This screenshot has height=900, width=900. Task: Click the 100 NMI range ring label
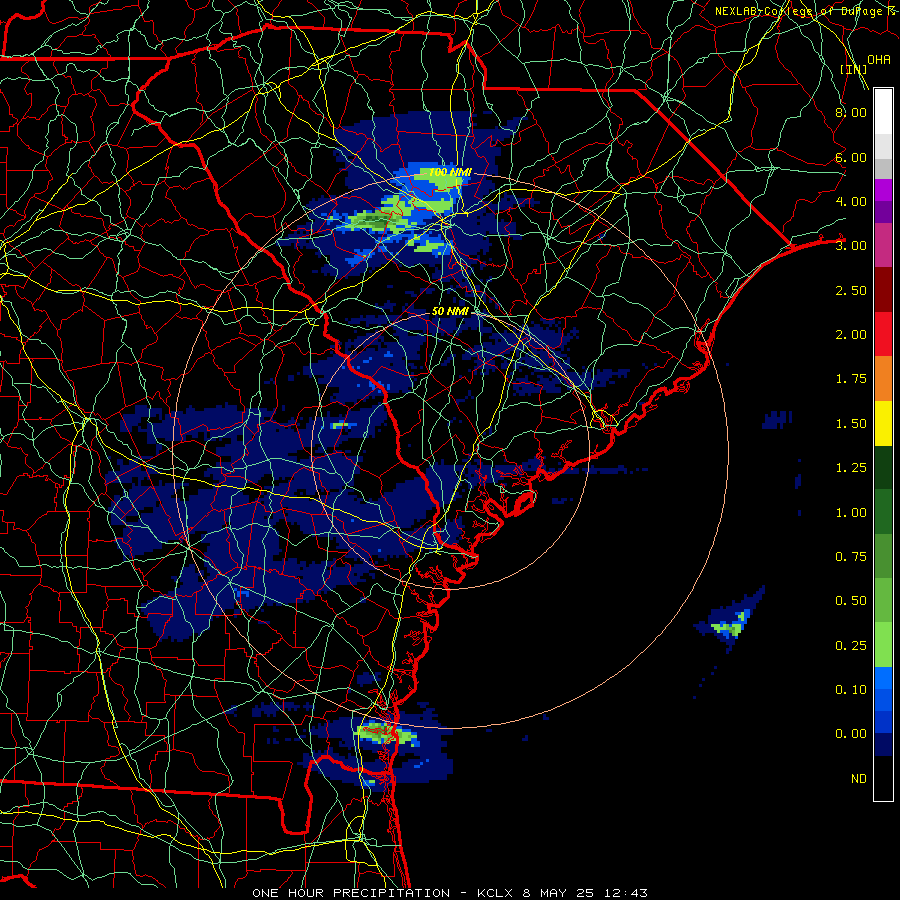451,172
